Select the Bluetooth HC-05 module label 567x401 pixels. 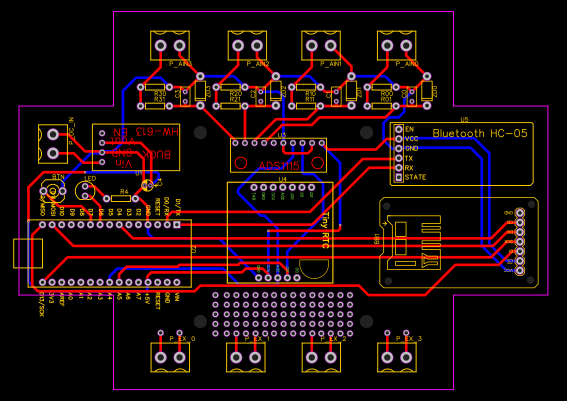tap(480, 133)
